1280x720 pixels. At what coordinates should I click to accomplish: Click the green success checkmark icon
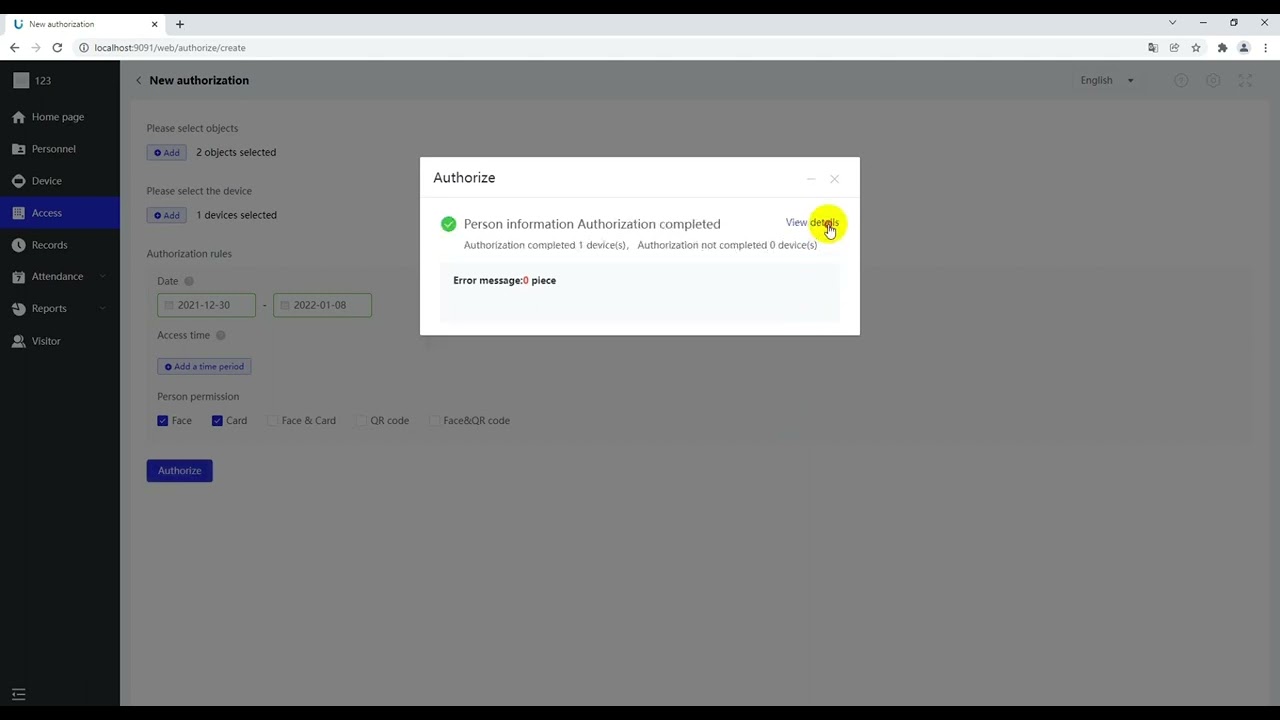tap(448, 224)
